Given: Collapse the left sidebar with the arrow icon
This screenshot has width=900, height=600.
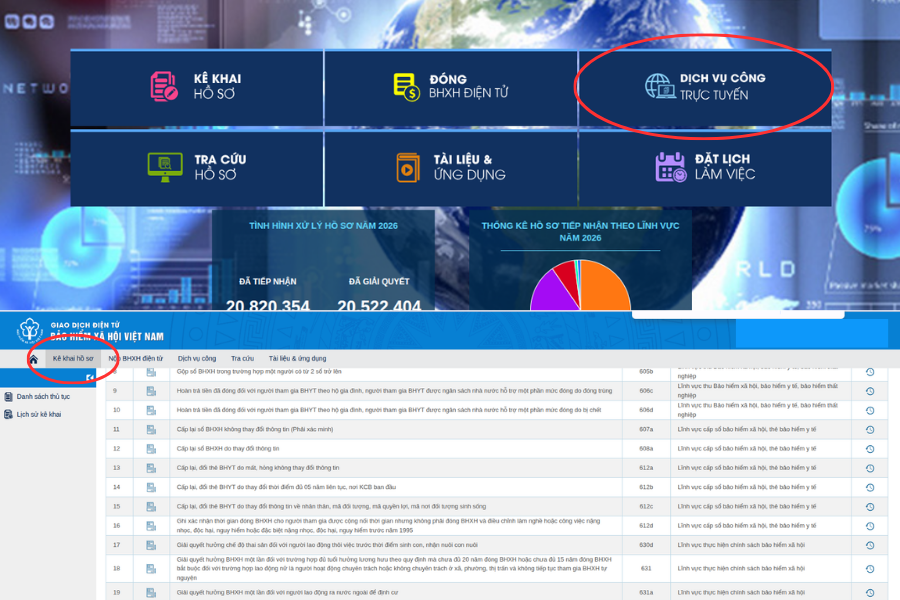Looking at the screenshot, I should point(90,377).
